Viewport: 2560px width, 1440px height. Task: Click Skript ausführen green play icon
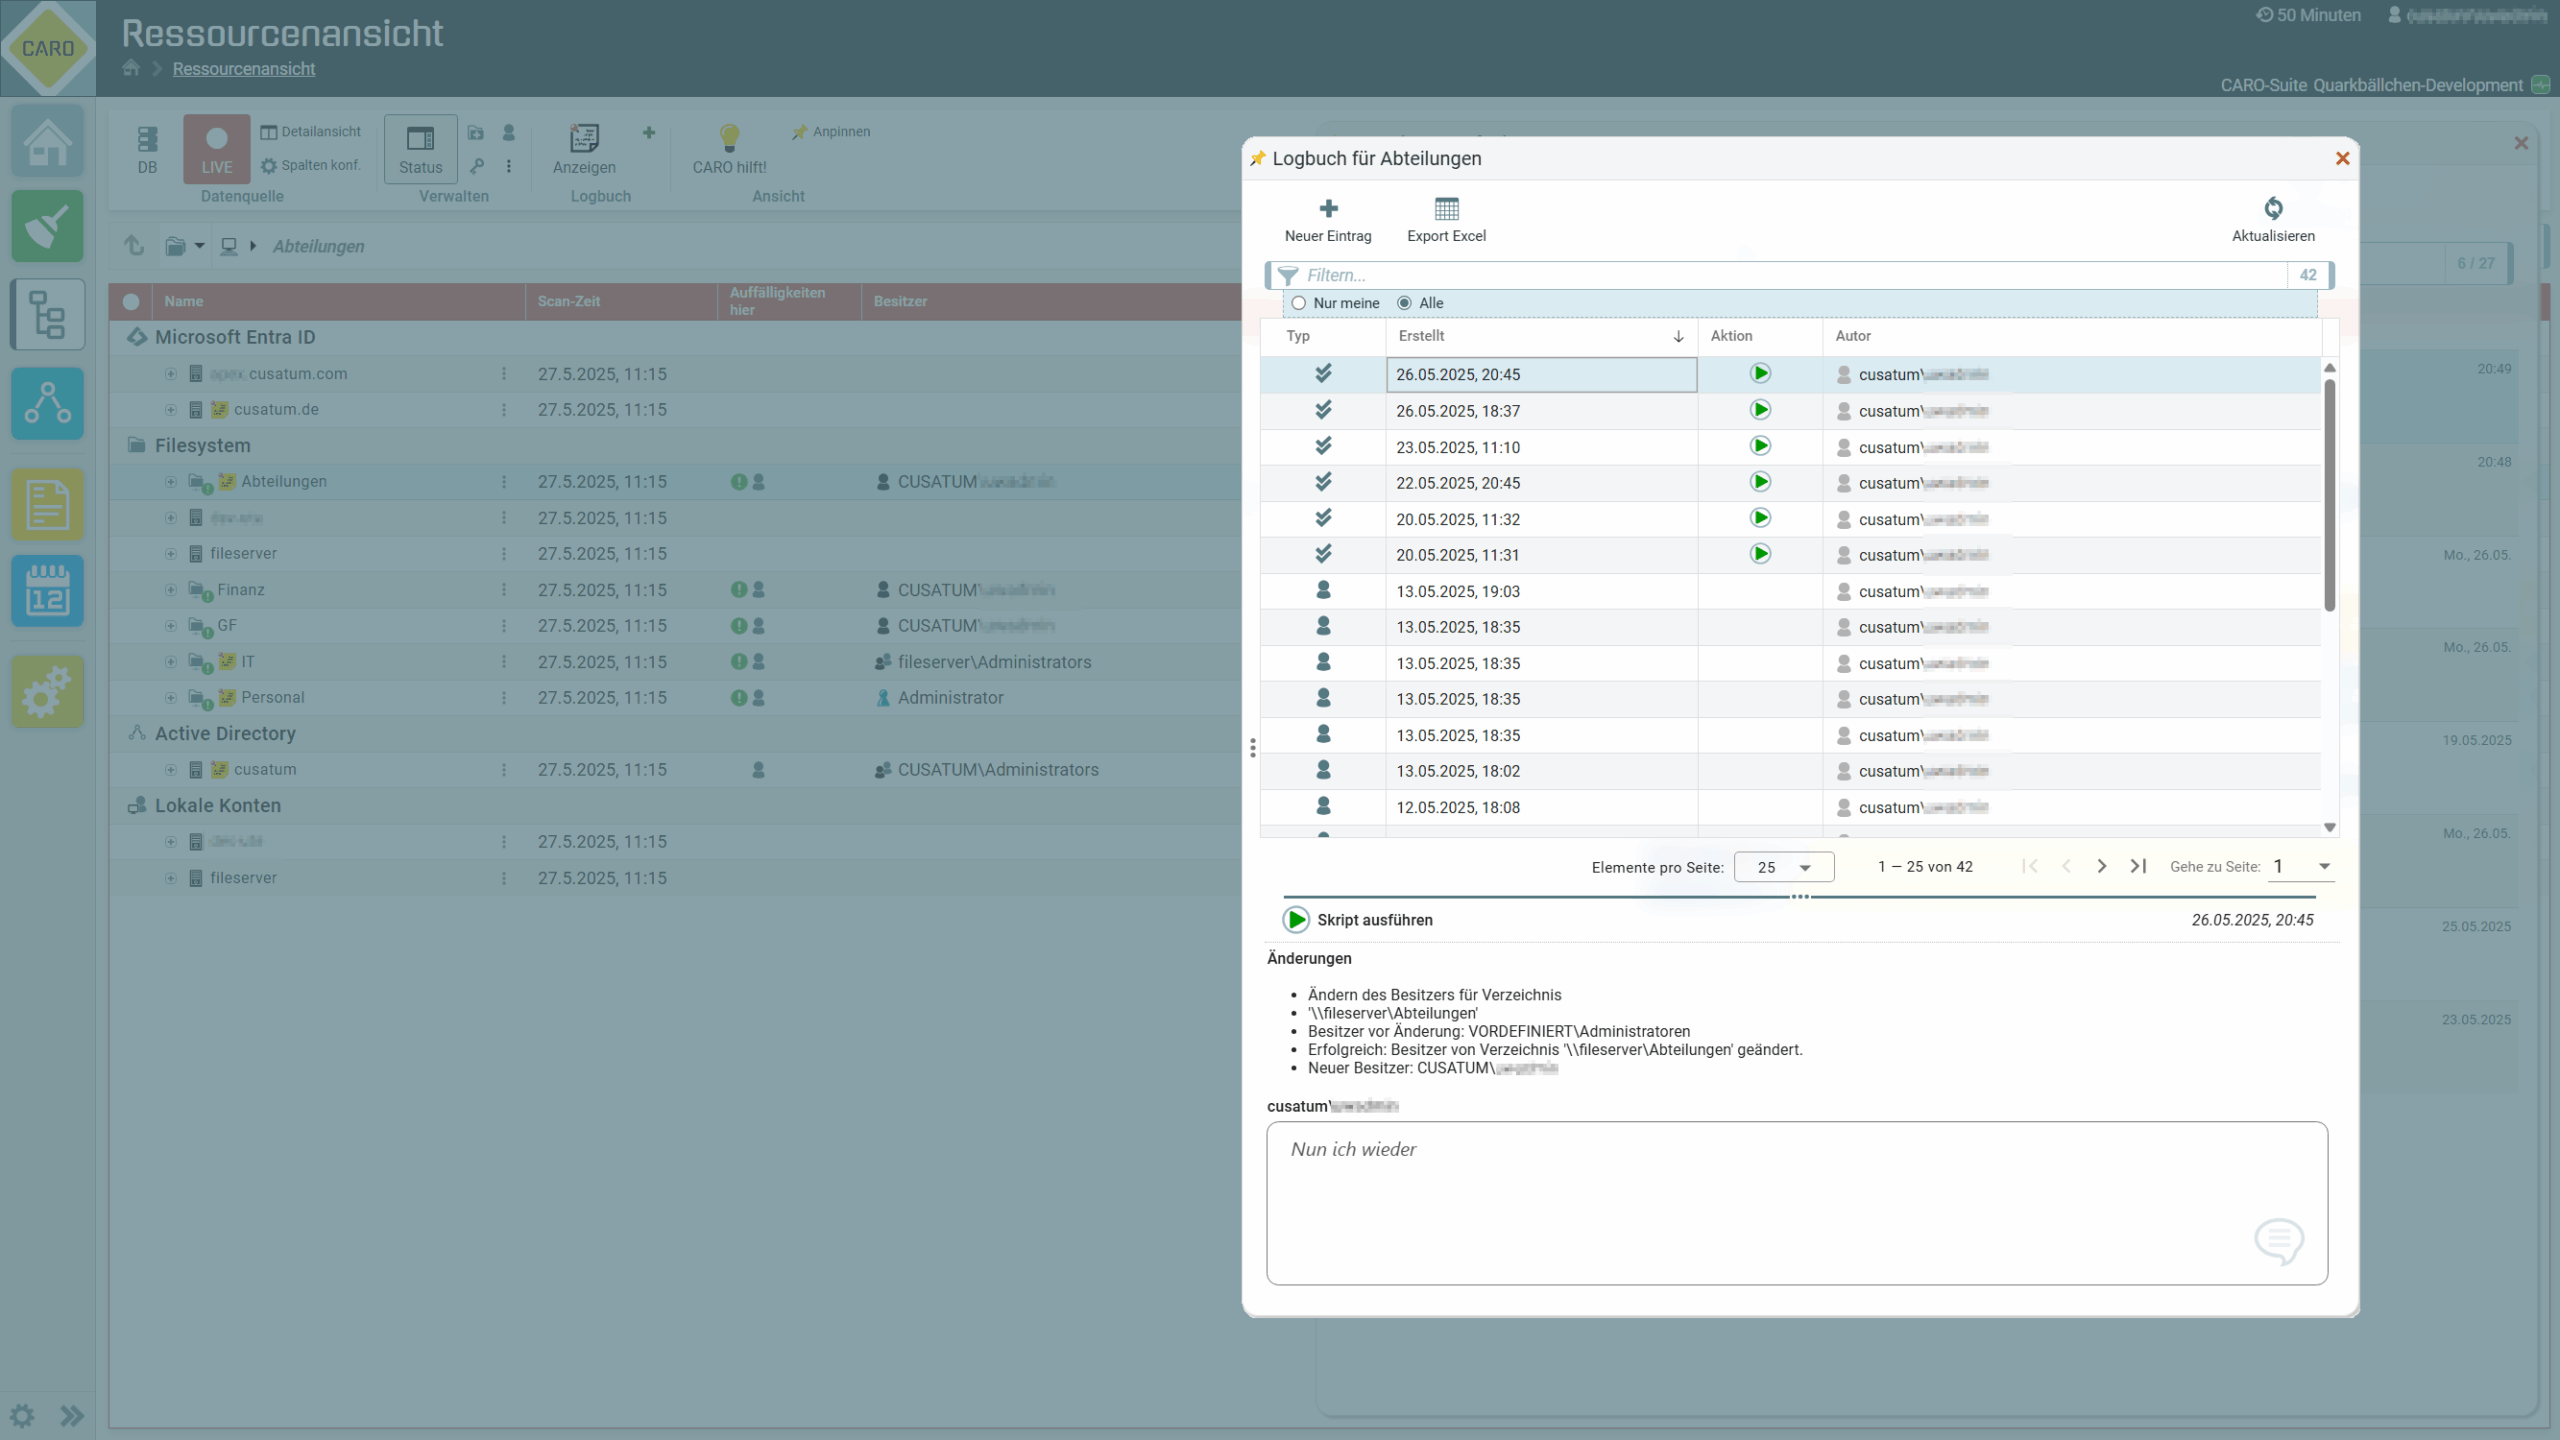tap(1296, 919)
